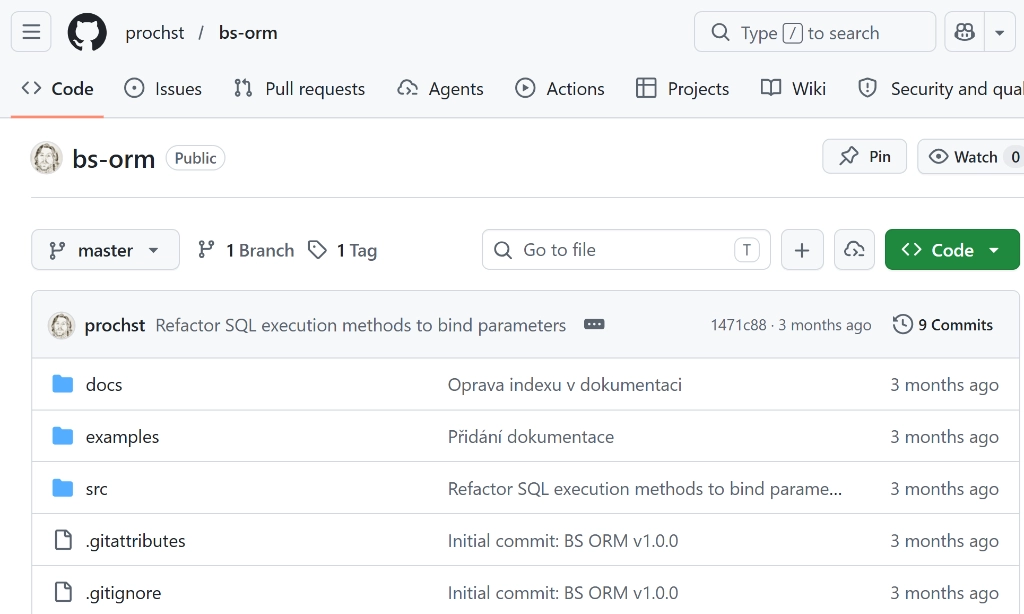Click the bs-orm repository title

click(x=114, y=159)
